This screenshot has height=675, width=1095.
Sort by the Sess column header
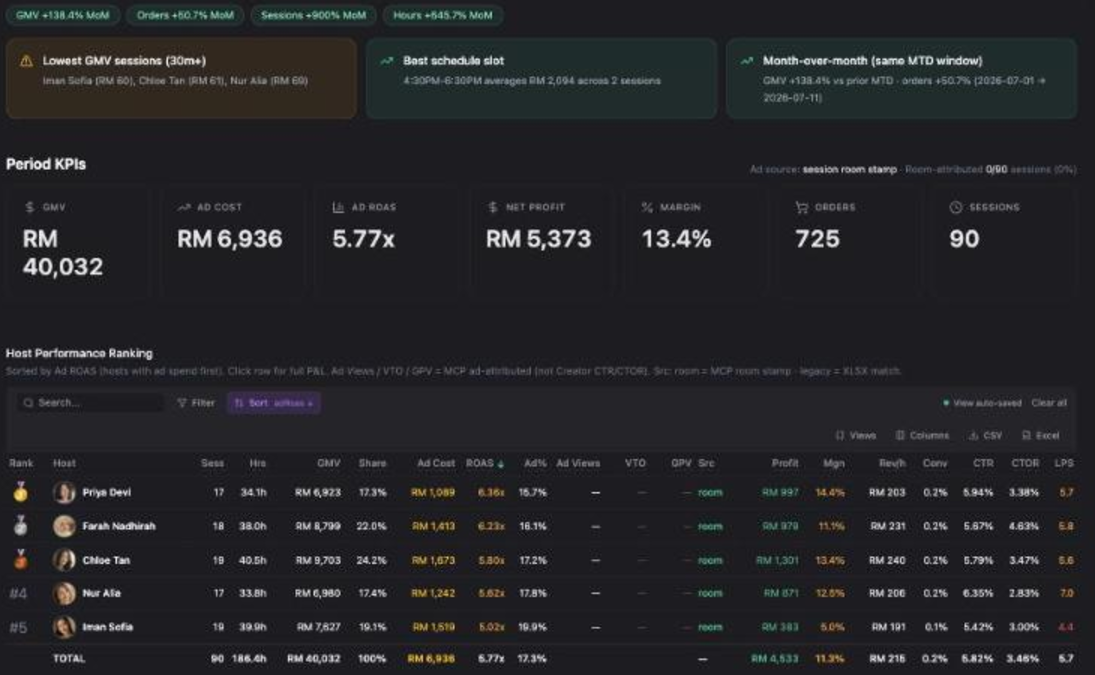(212, 463)
